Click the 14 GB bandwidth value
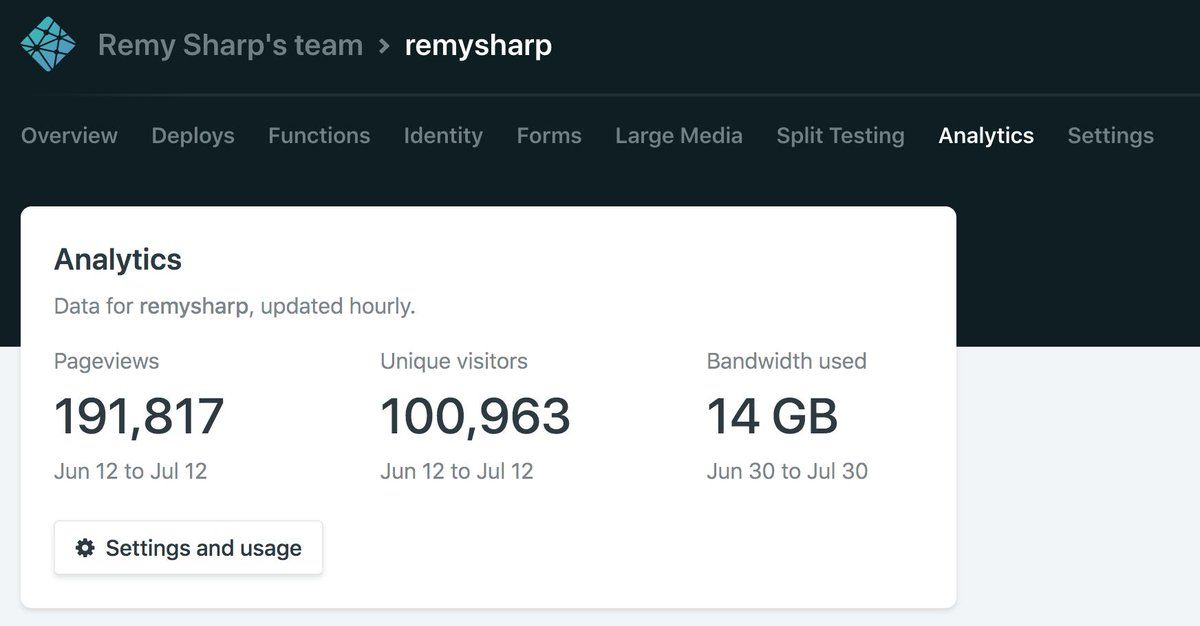Image resolution: width=1200 pixels, height=626 pixels. pyautogui.click(x=772, y=417)
